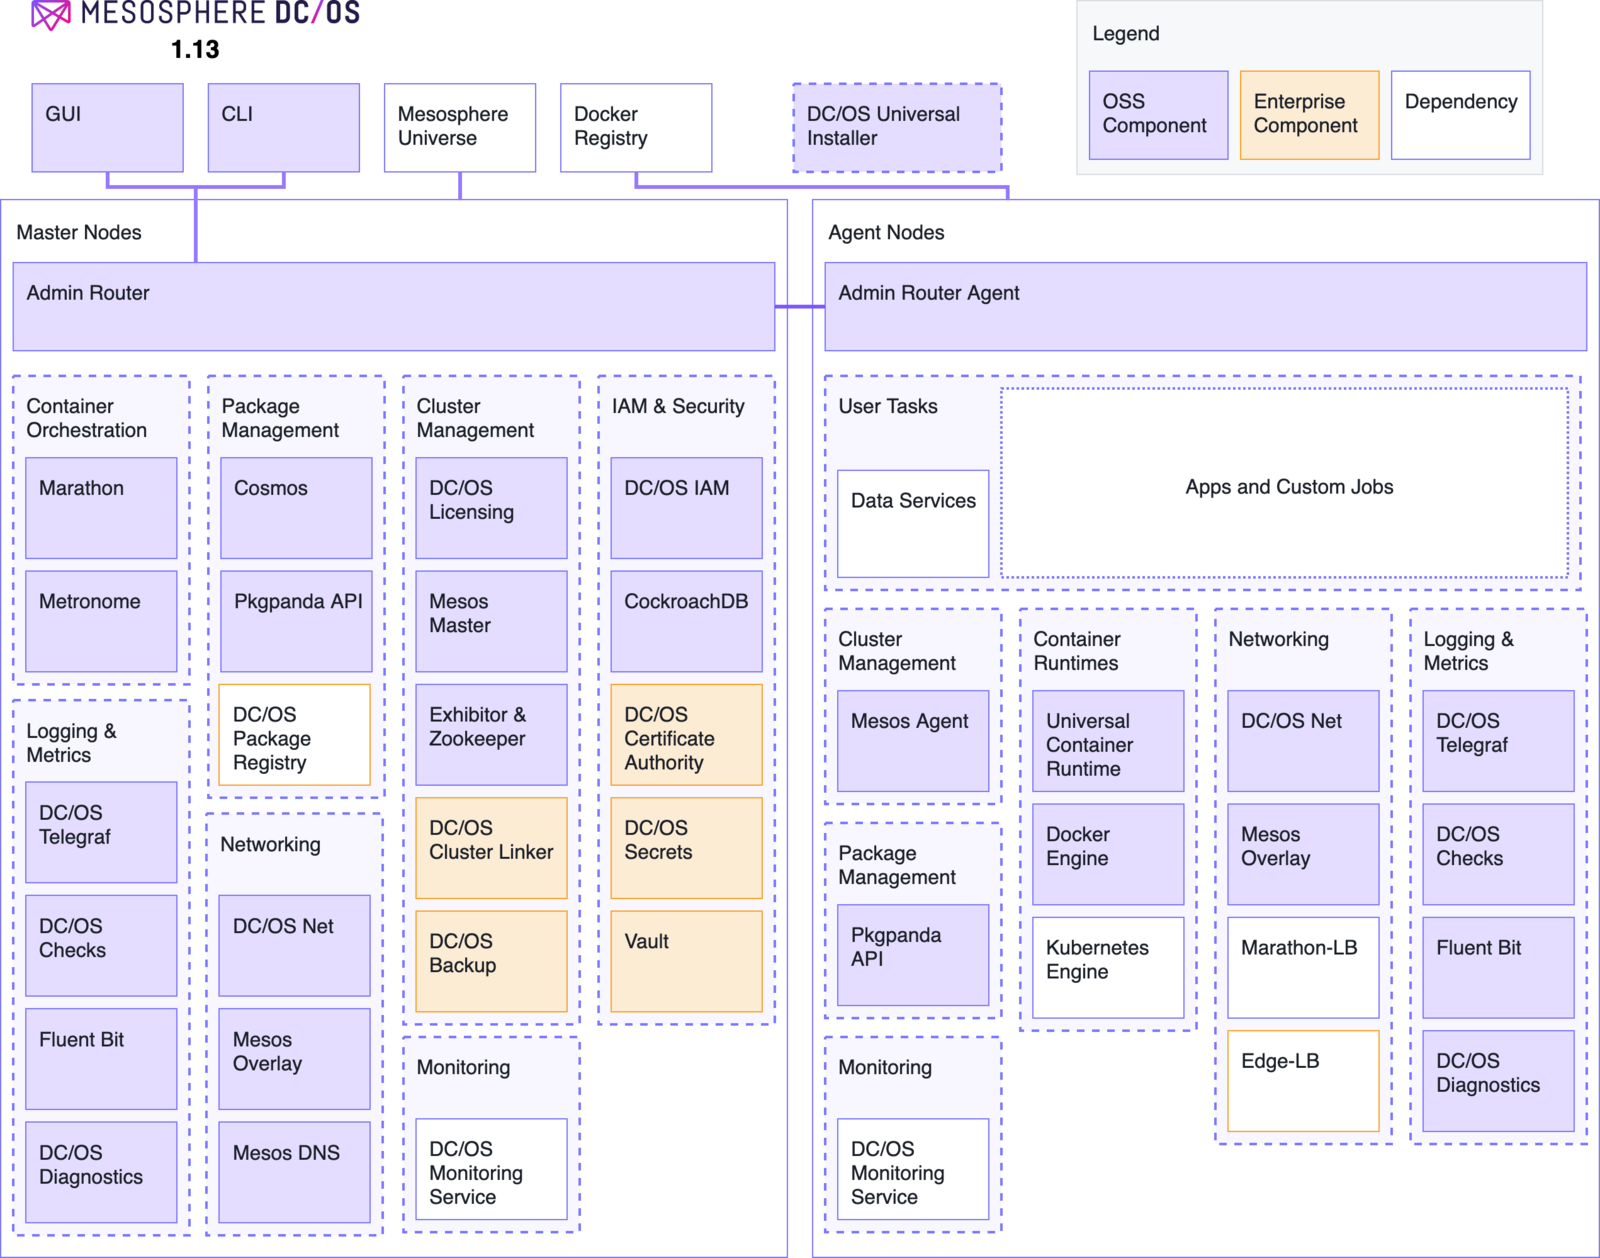Screen dimensions: 1600x1258
Task: Select the Mesos DNS box
Action: pos(295,1172)
